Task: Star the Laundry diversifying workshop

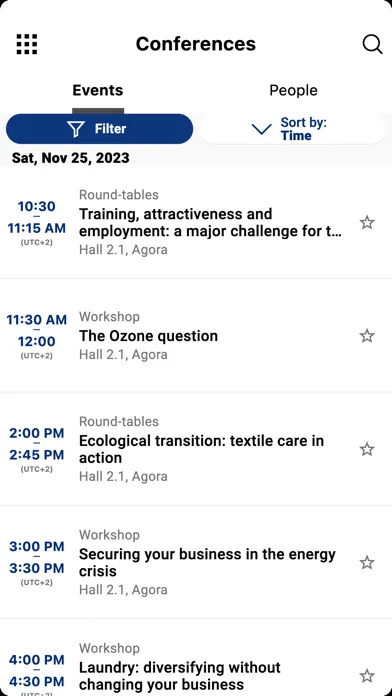Action: point(367,676)
